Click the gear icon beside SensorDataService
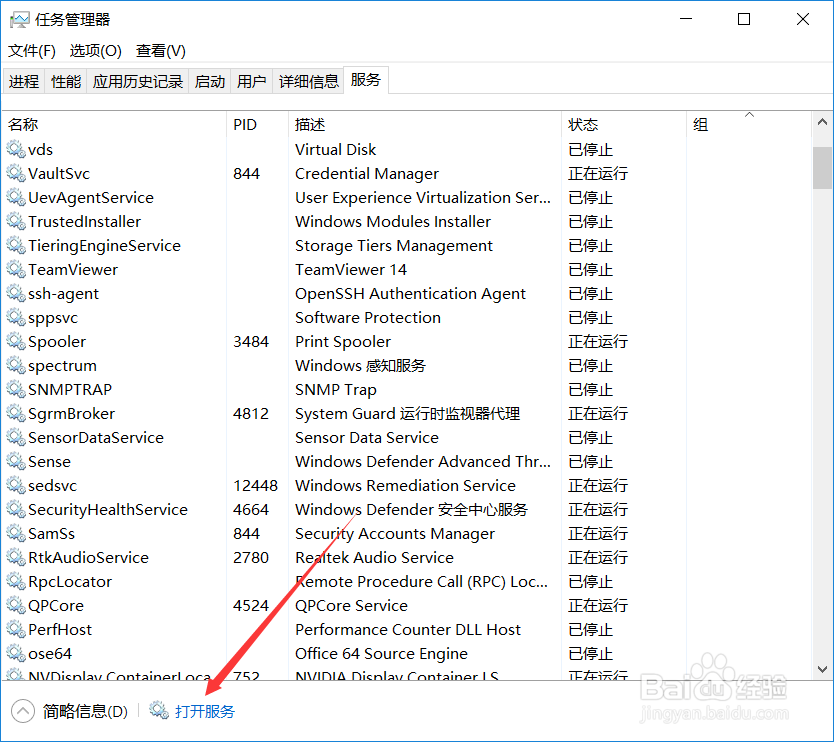This screenshot has height=742, width=834. coord(16,437)
